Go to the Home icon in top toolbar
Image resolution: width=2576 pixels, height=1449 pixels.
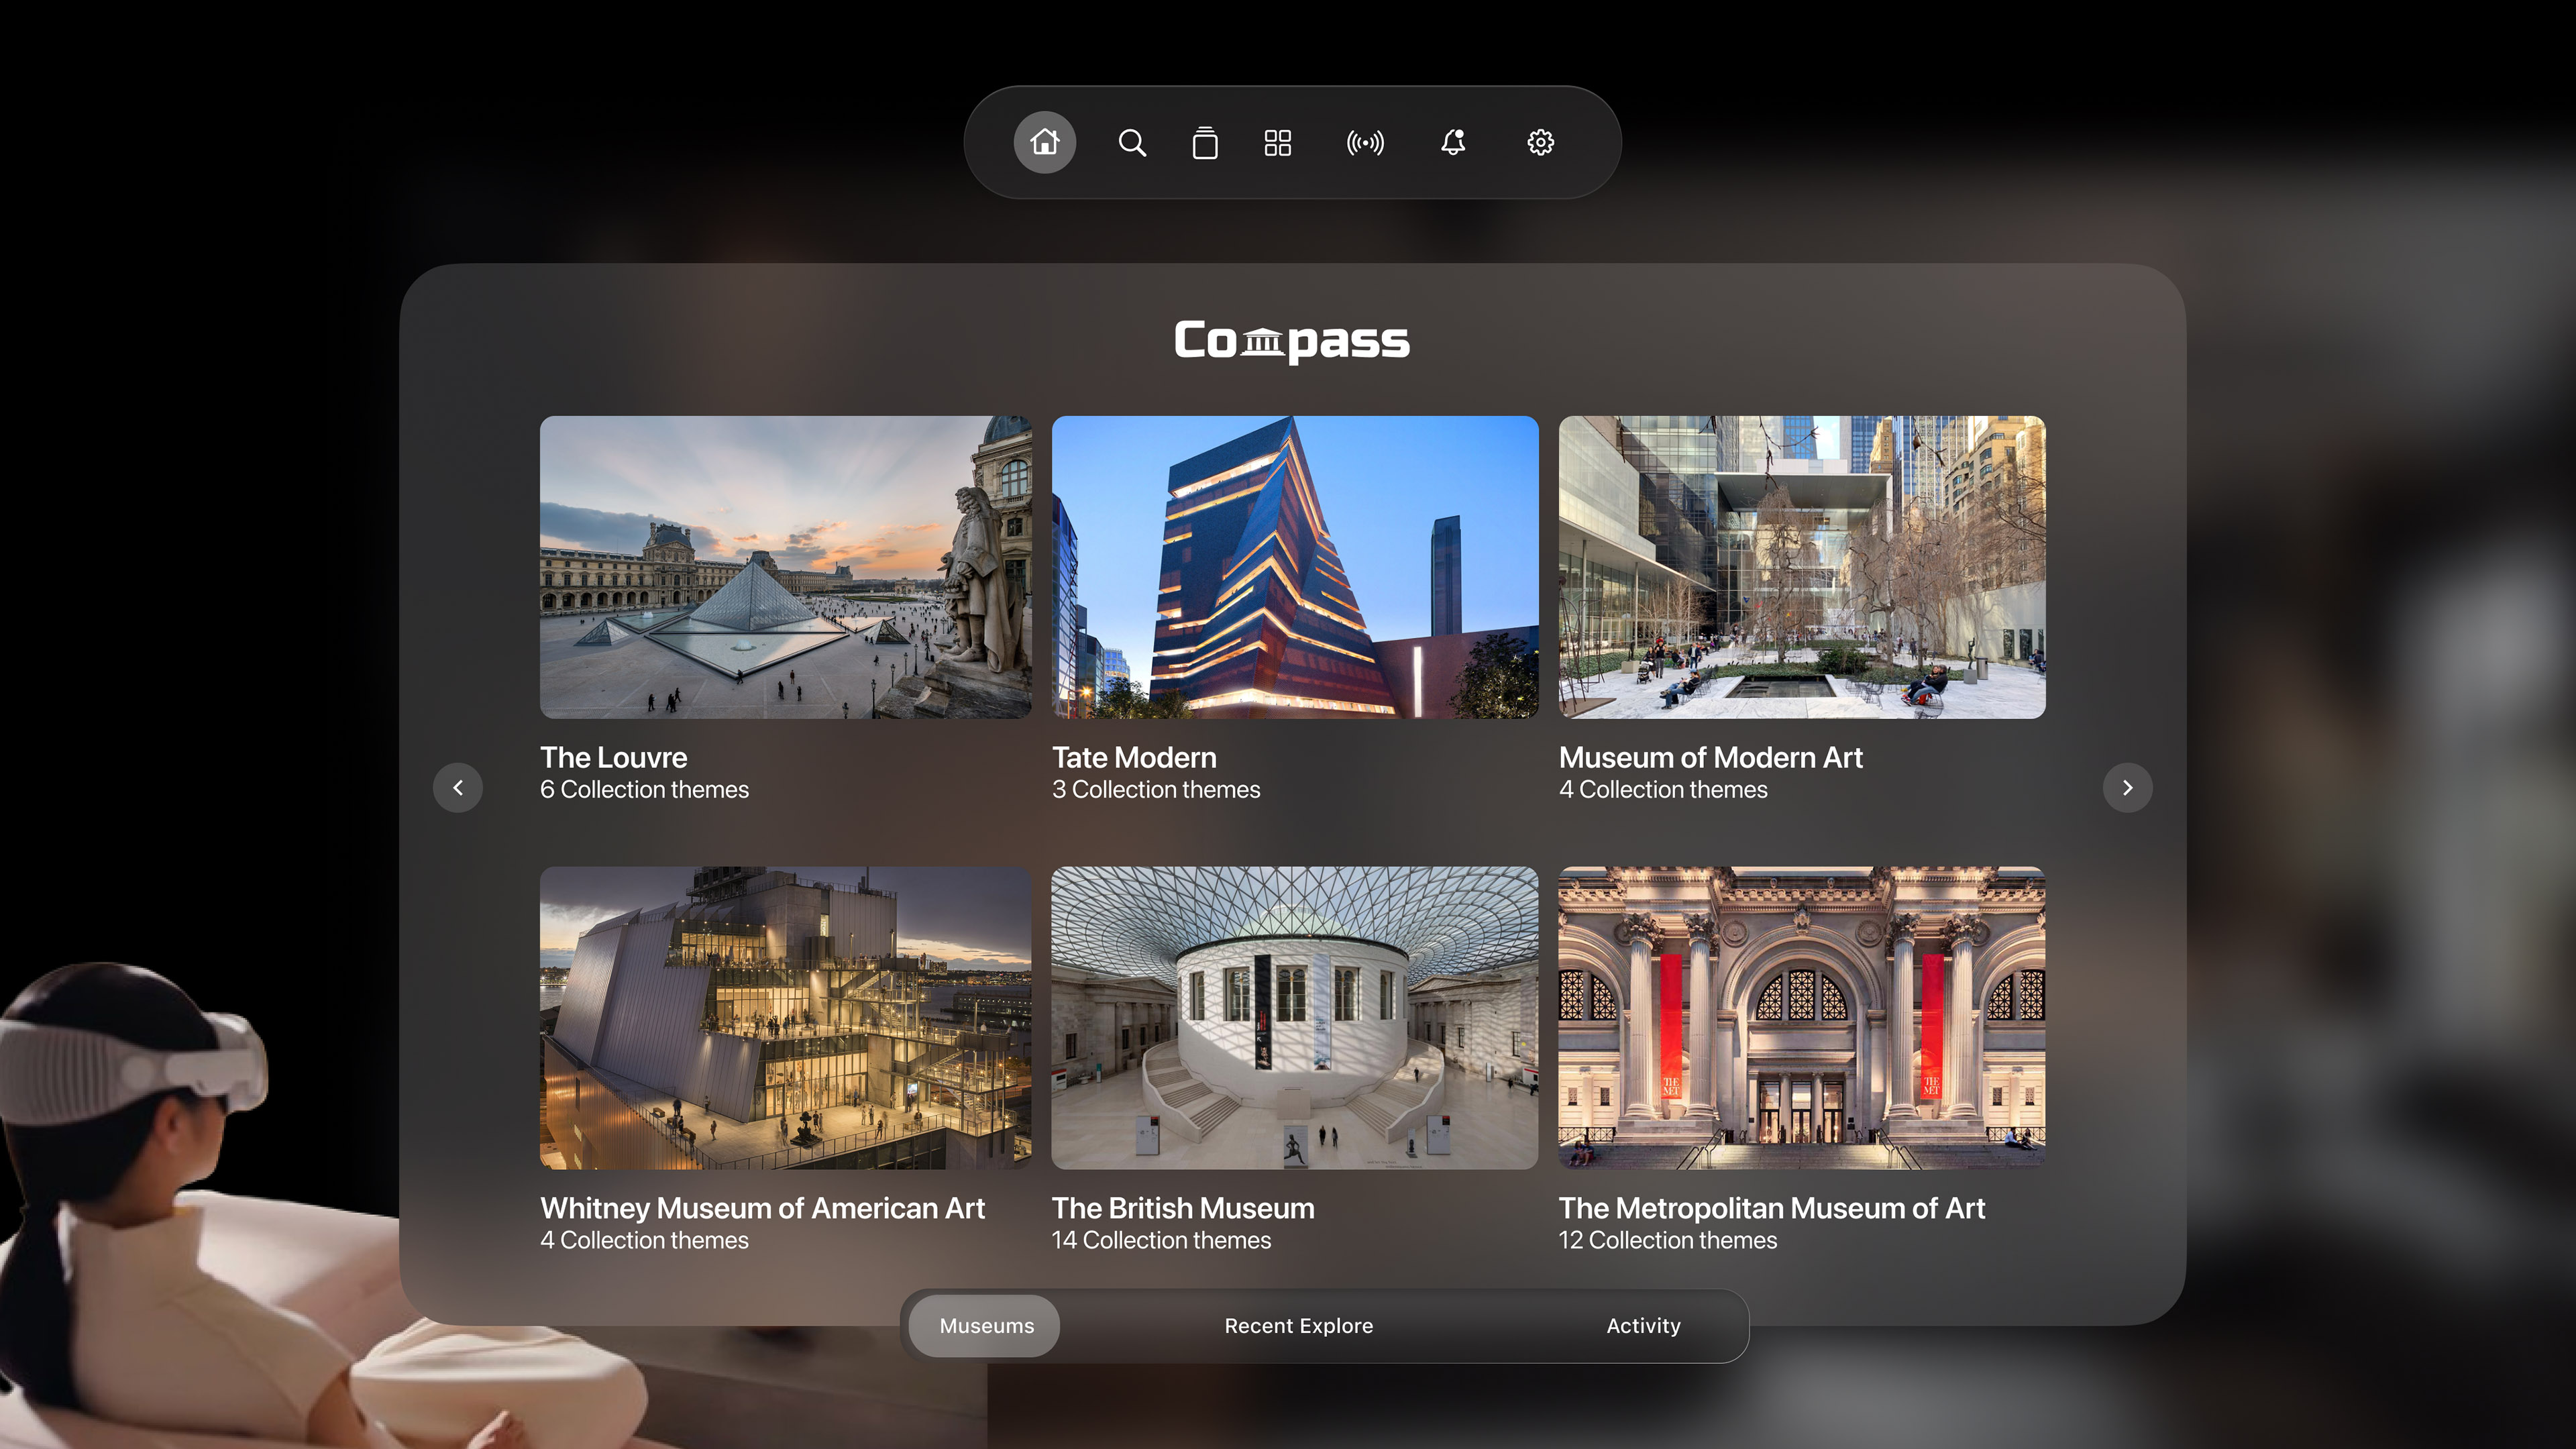1045,142
